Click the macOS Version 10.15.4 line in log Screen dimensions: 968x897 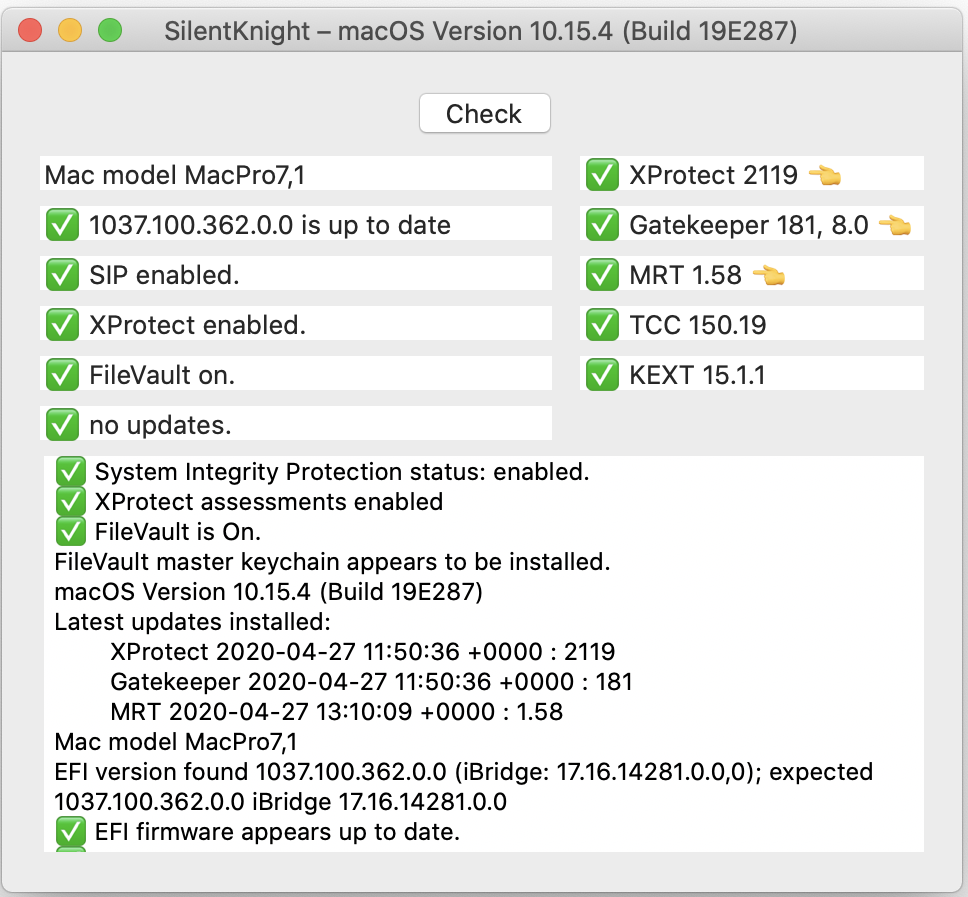pos(269,591)
